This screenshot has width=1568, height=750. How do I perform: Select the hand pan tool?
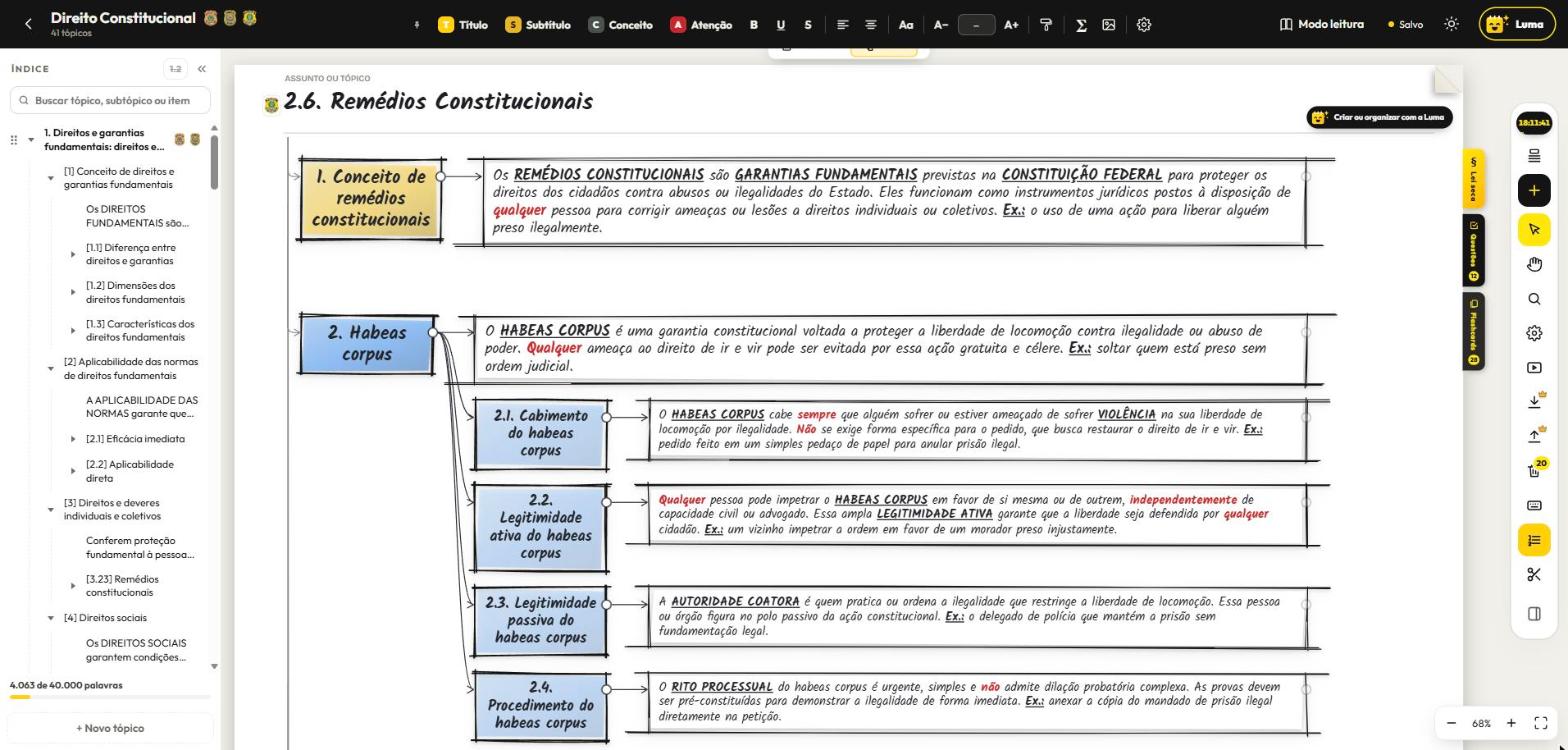[1534, 264]
